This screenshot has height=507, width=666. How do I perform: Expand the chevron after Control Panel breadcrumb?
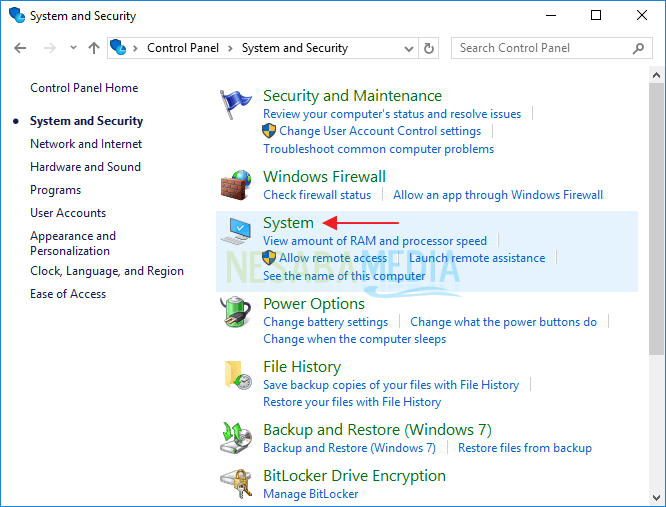coord(230,48)
